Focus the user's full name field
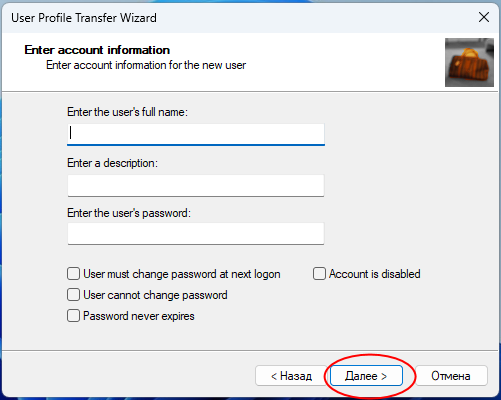The height and width of the screenshot is (400, 501). pyautogui.click(x=196, y=134)
